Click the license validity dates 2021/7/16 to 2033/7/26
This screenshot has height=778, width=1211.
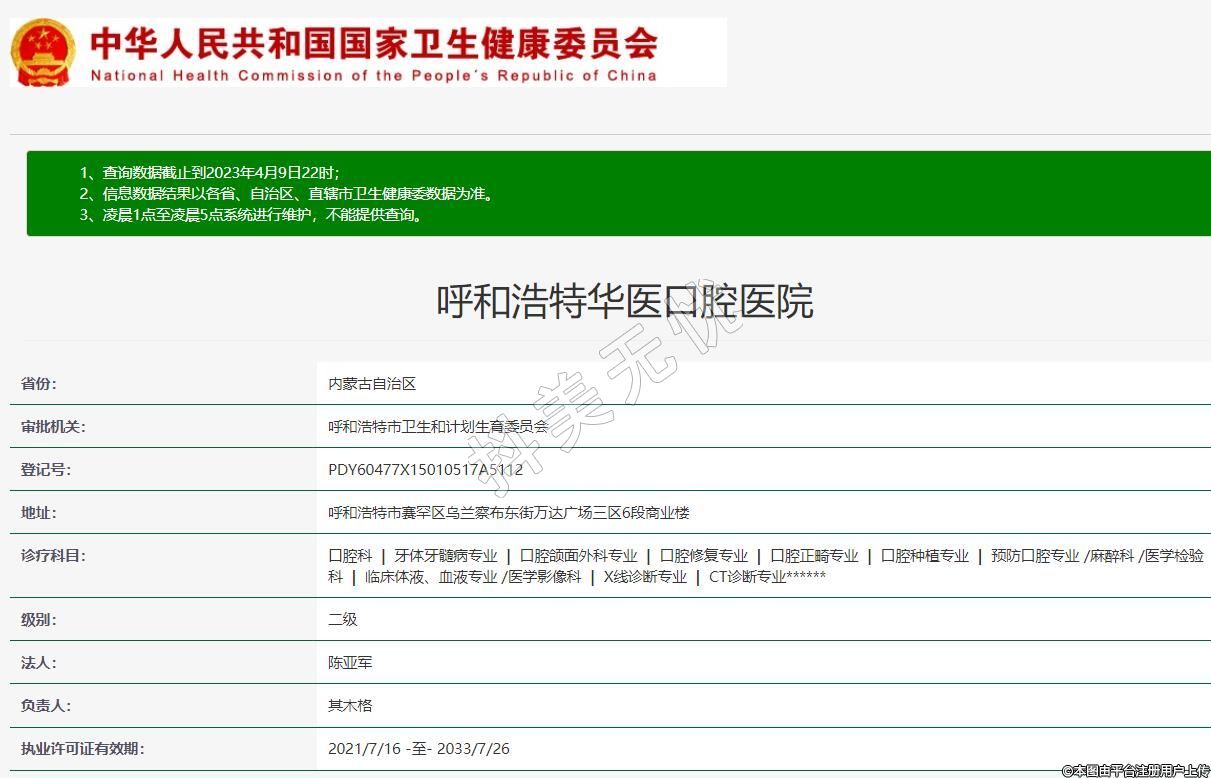[x=419, y=749]
